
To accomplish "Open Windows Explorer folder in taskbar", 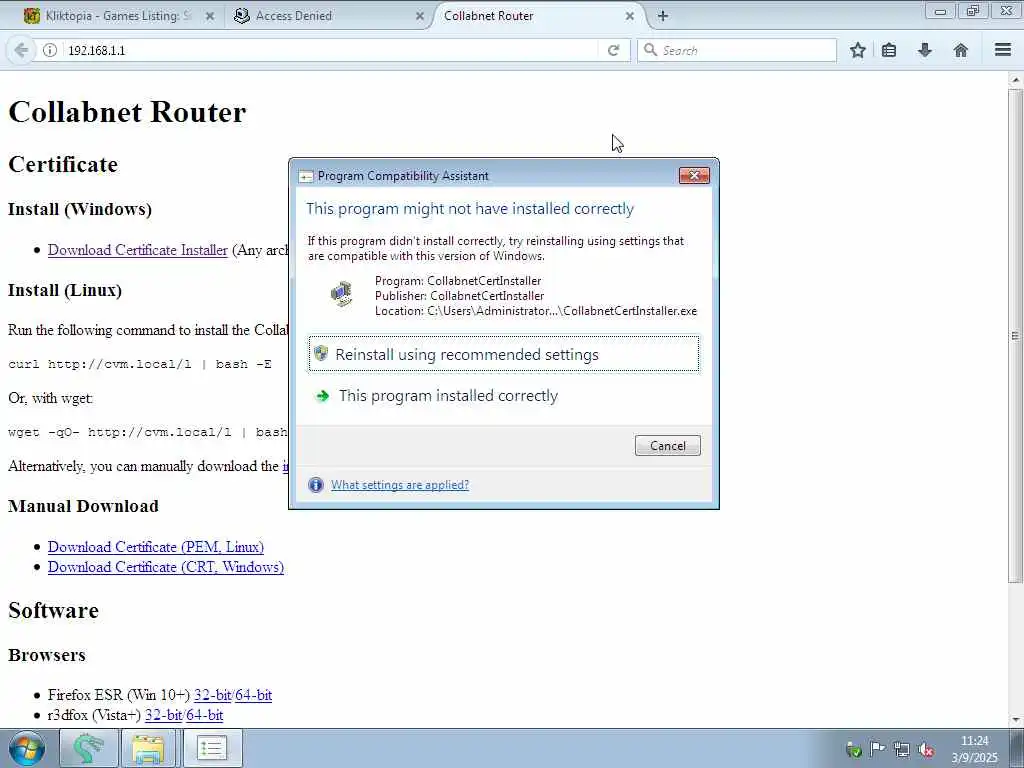I will click(x=148, y=748).
